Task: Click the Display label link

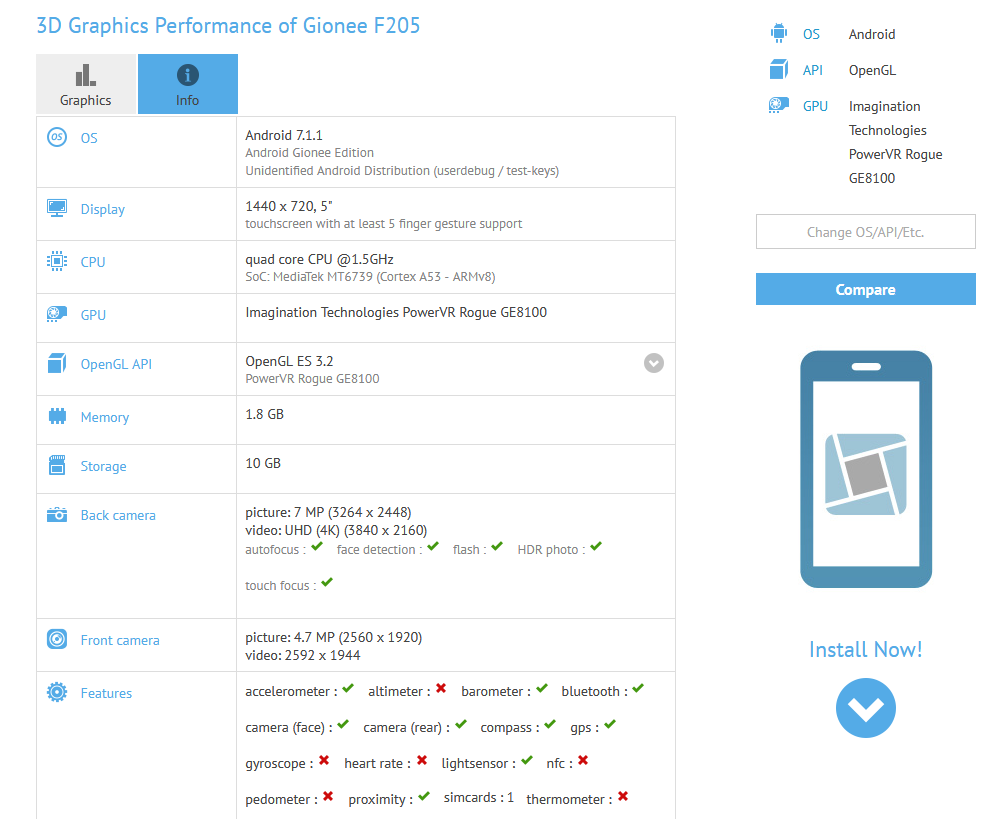Action: coord(103,209)
